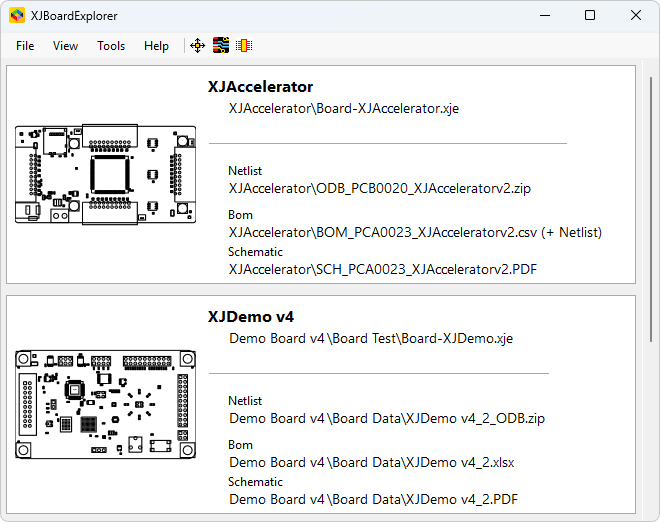Open the Help menu

tap(156, 46)
